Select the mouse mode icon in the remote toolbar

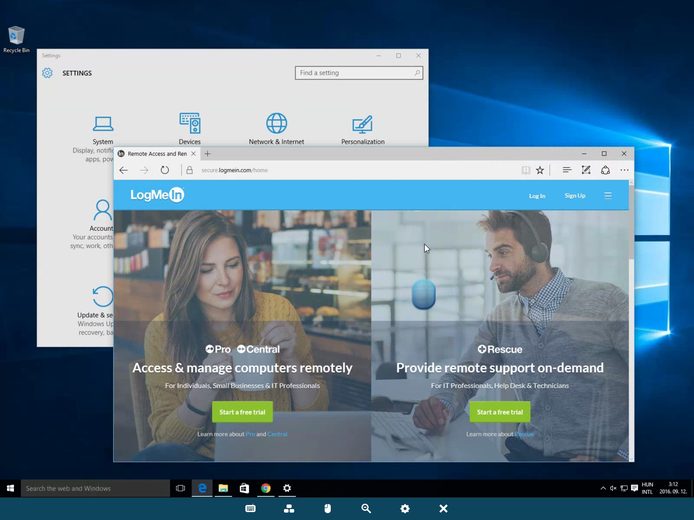328,508
